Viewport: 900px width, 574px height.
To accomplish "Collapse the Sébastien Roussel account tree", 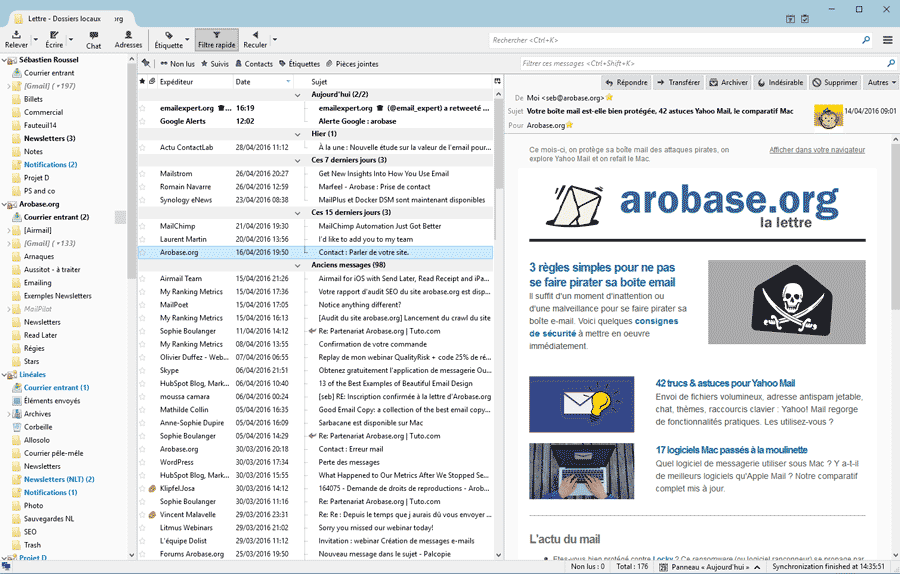I will point(4,60).
